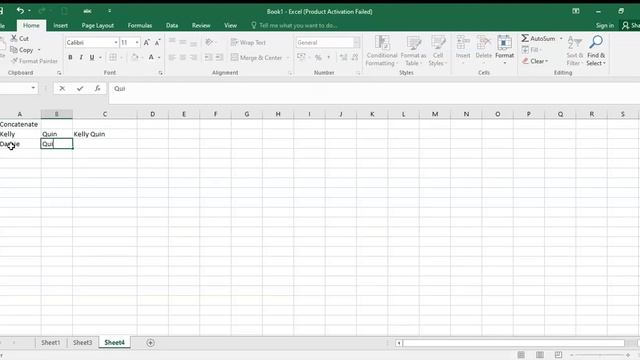This screenshot has width=640, height=360.
Task: Click Increase Decimal icon
Action: (x=343, y=58)
